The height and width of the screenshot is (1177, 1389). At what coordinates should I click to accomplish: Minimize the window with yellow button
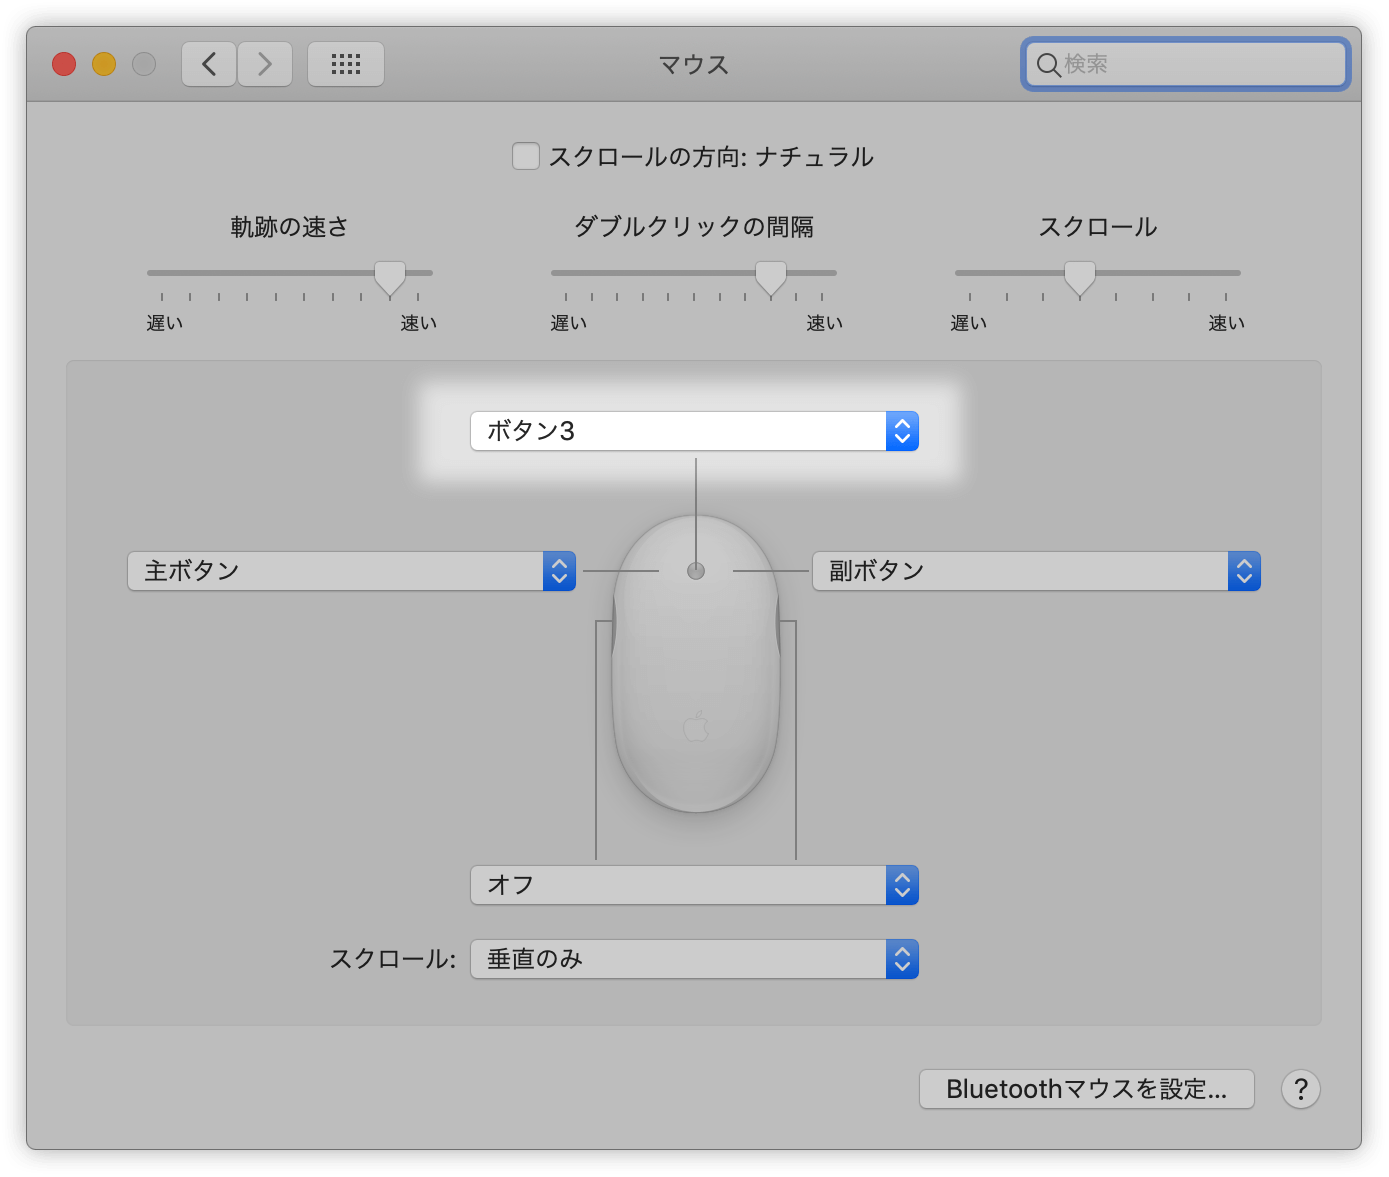point(104,64)
